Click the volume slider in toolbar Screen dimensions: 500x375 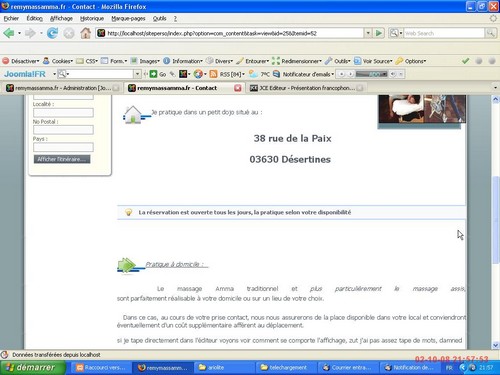click(371, 74)
